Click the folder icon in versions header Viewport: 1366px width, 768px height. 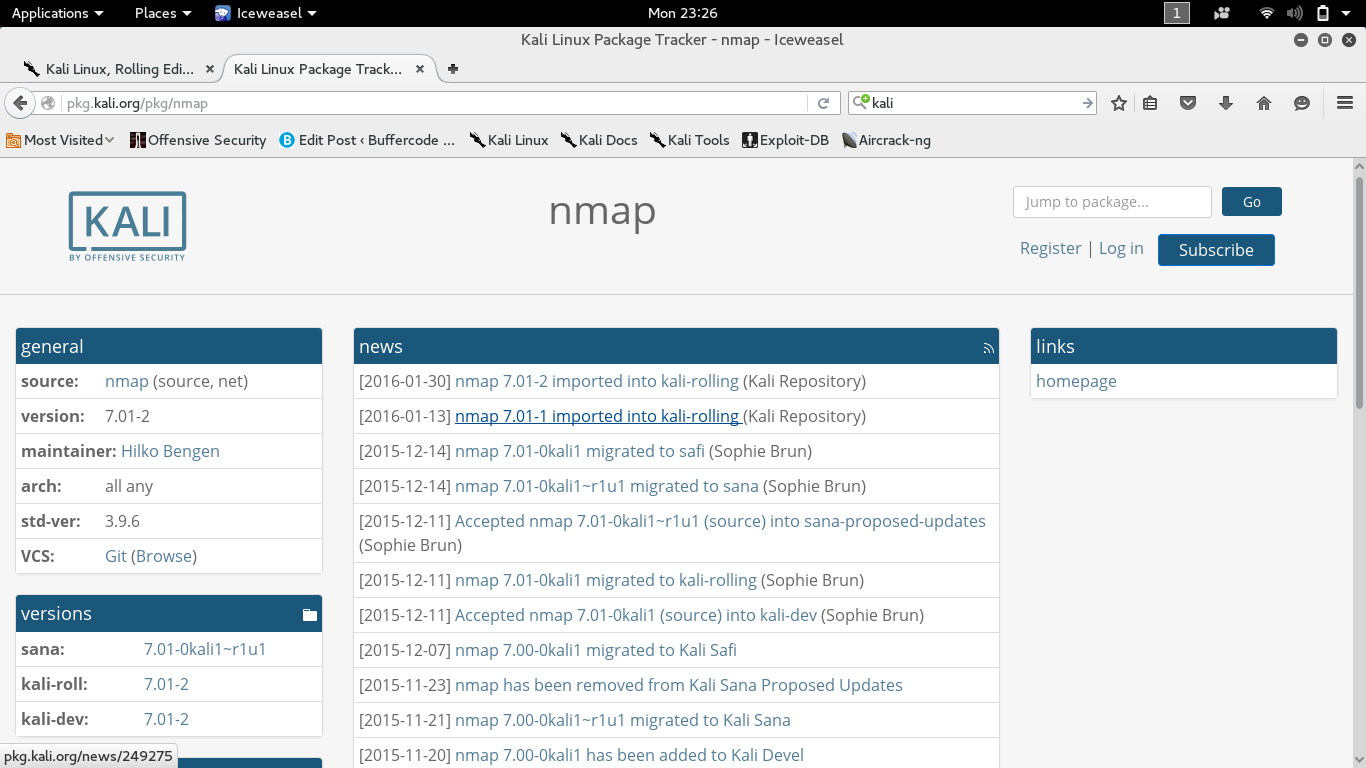(310, 615)
